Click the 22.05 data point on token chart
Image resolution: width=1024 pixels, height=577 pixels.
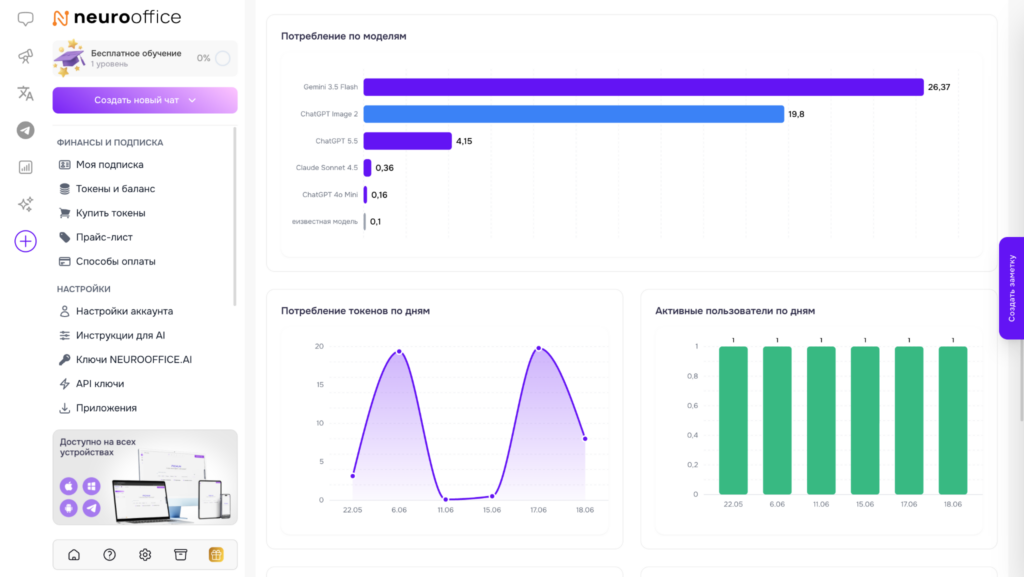coord(353,476)
